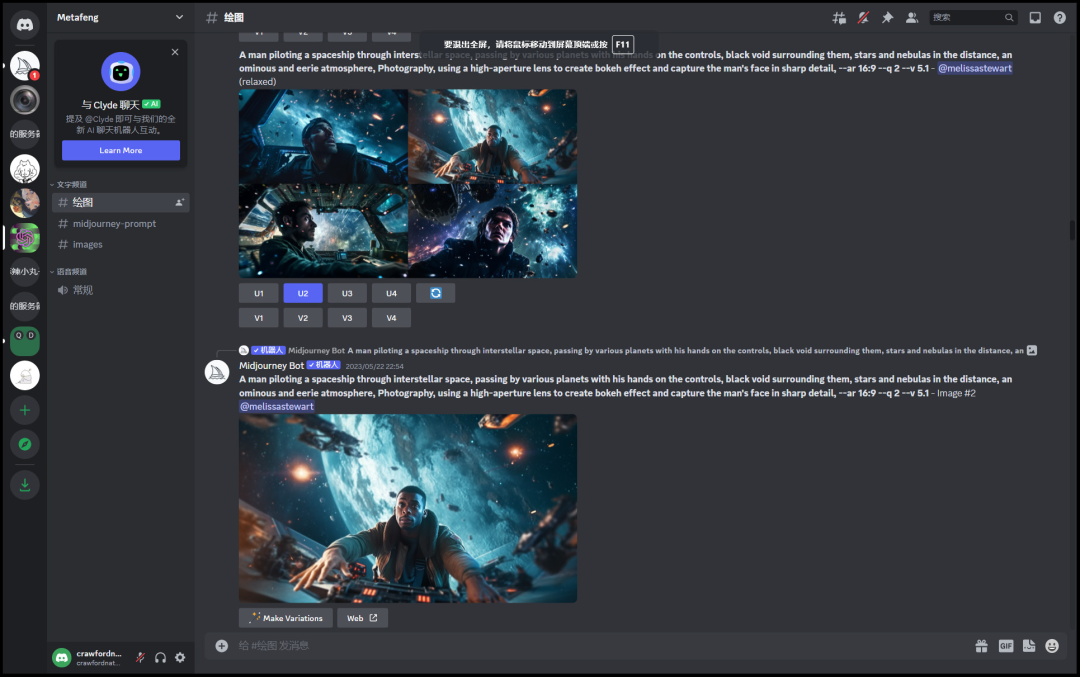1080x677 pixels.
Task: Open the emoji picker icon
Action: coord(1052,645)
